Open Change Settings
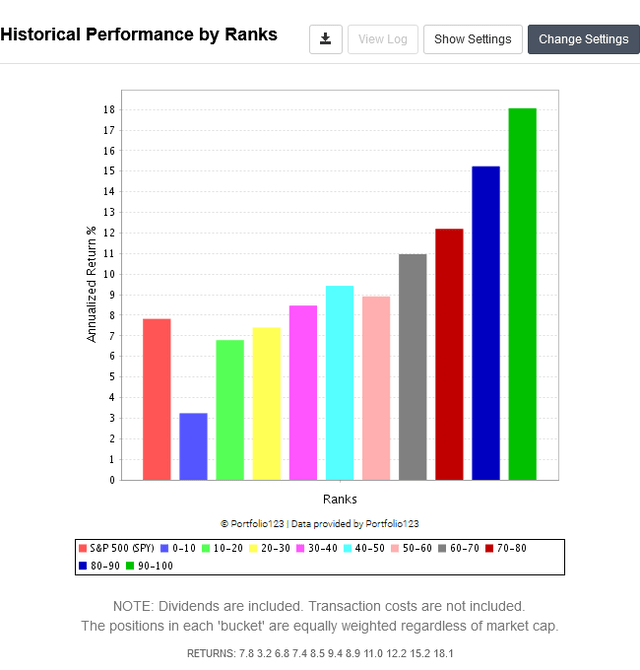This screenshot has width=640, height=670. 583,39
